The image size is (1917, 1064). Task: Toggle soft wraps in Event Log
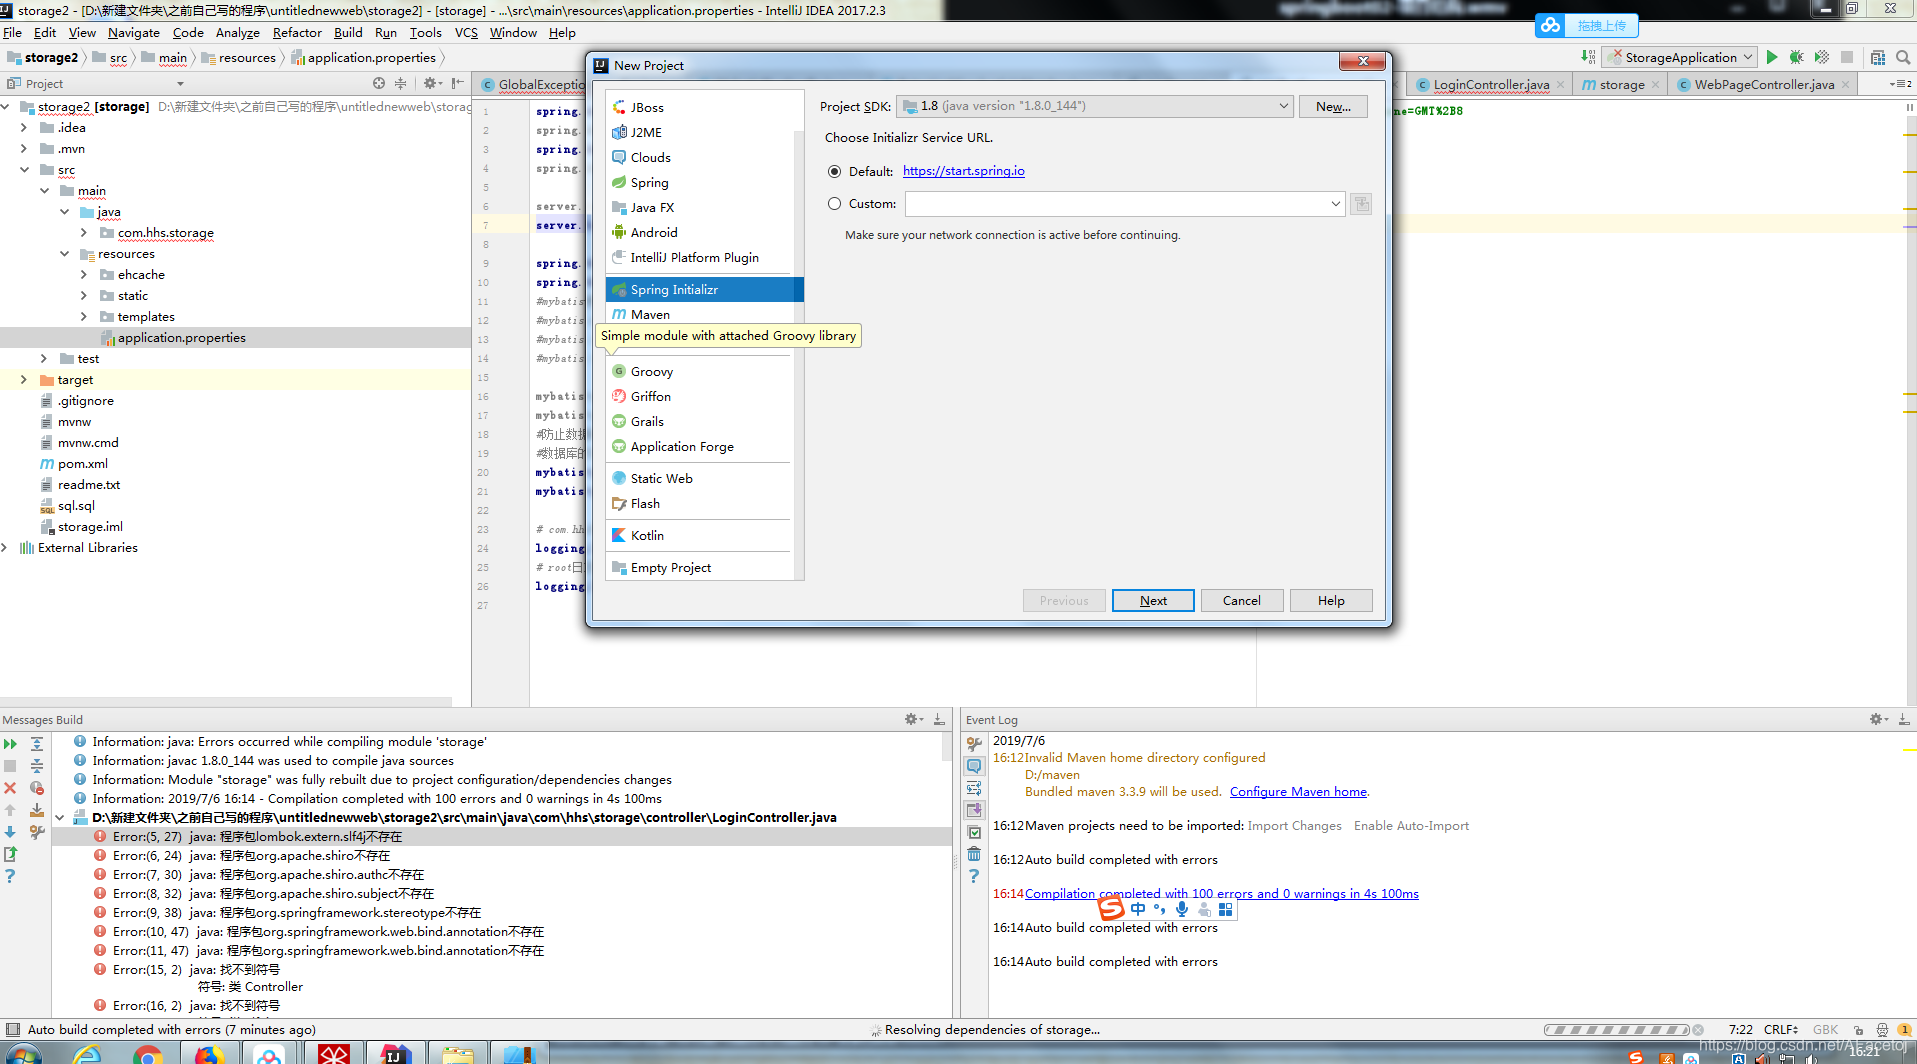pos(974,788)
